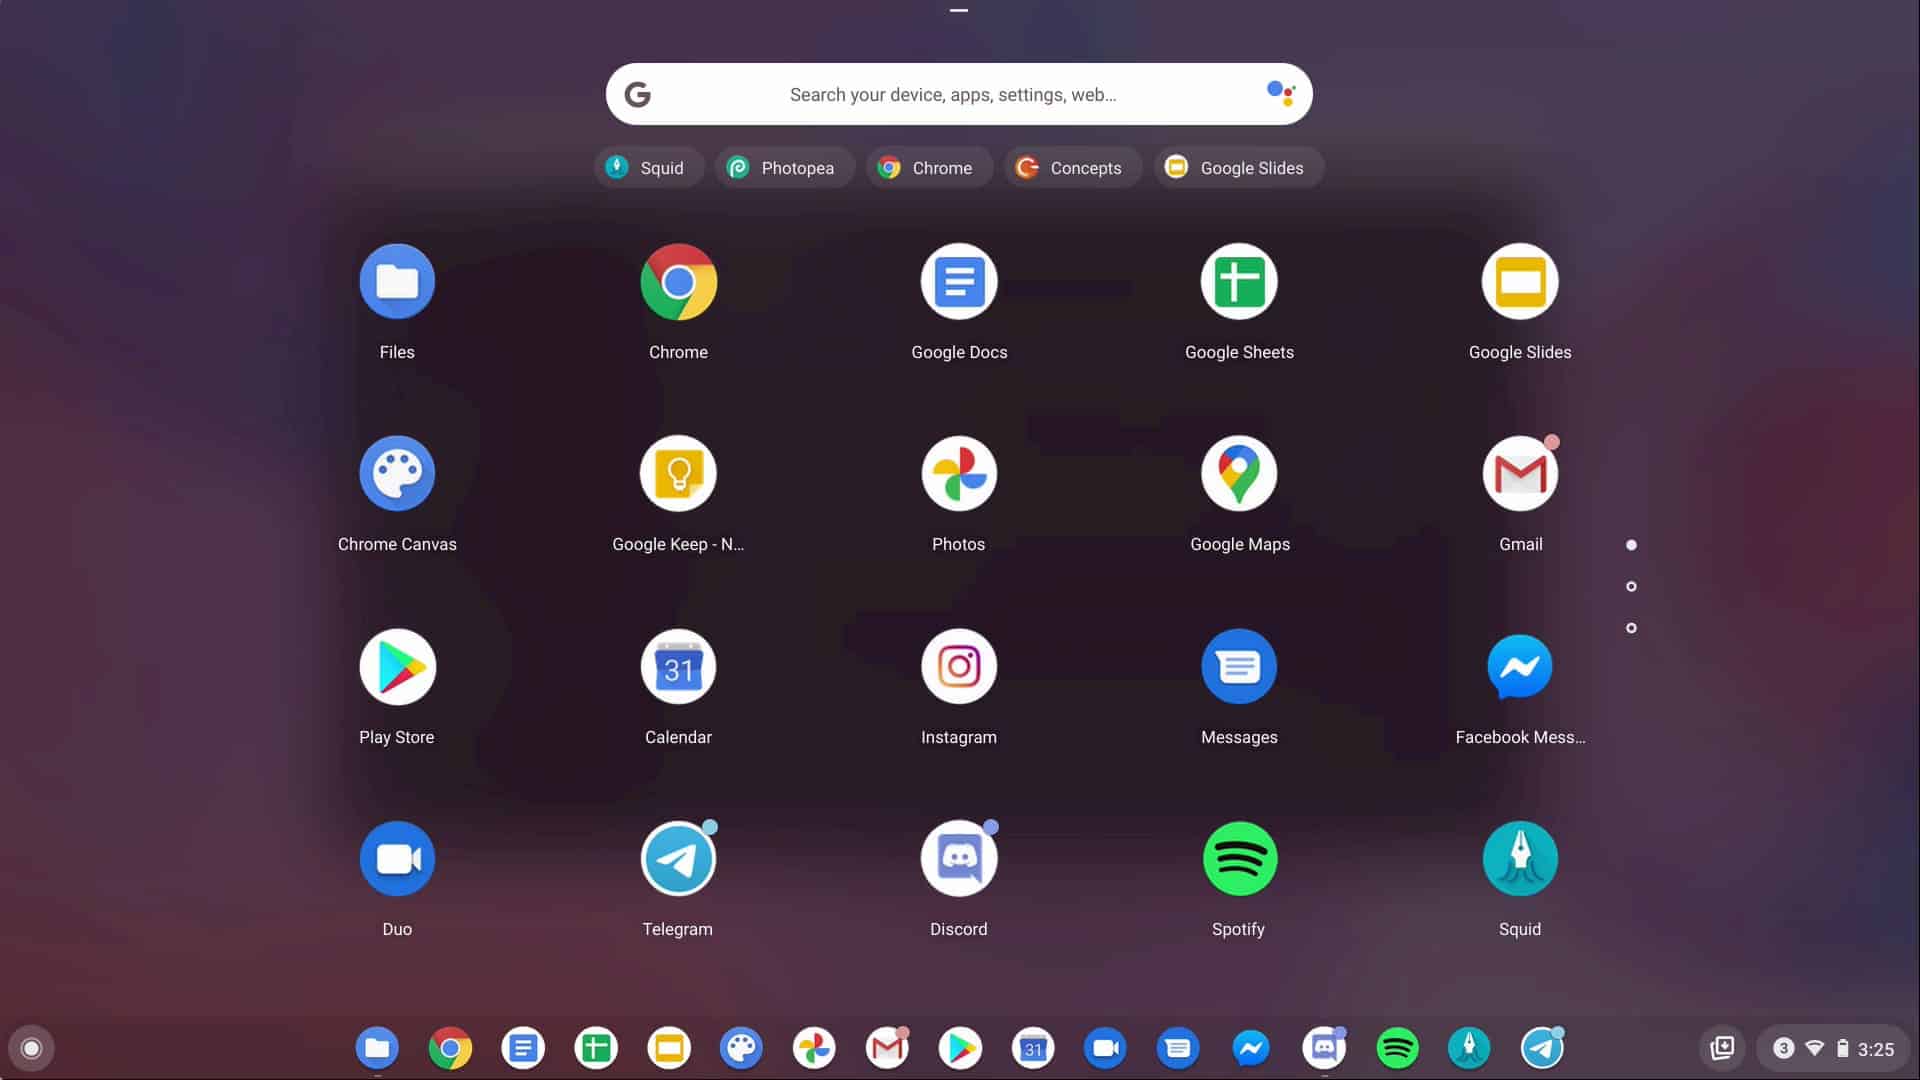Select the Photopea suggestion chip
The height and width of the screenshot is (1080, 1920).
pos(784,167)
